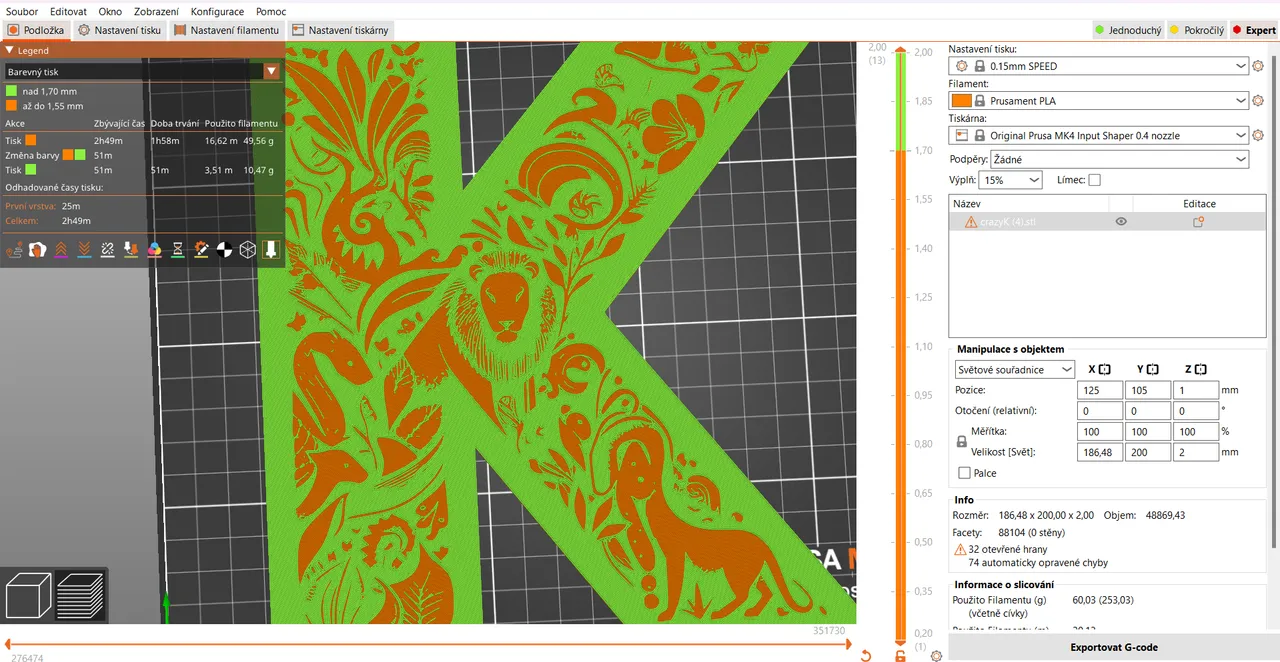Enable the Palce units checkbox
1280x662 pixels.
(x=964, y=473)
